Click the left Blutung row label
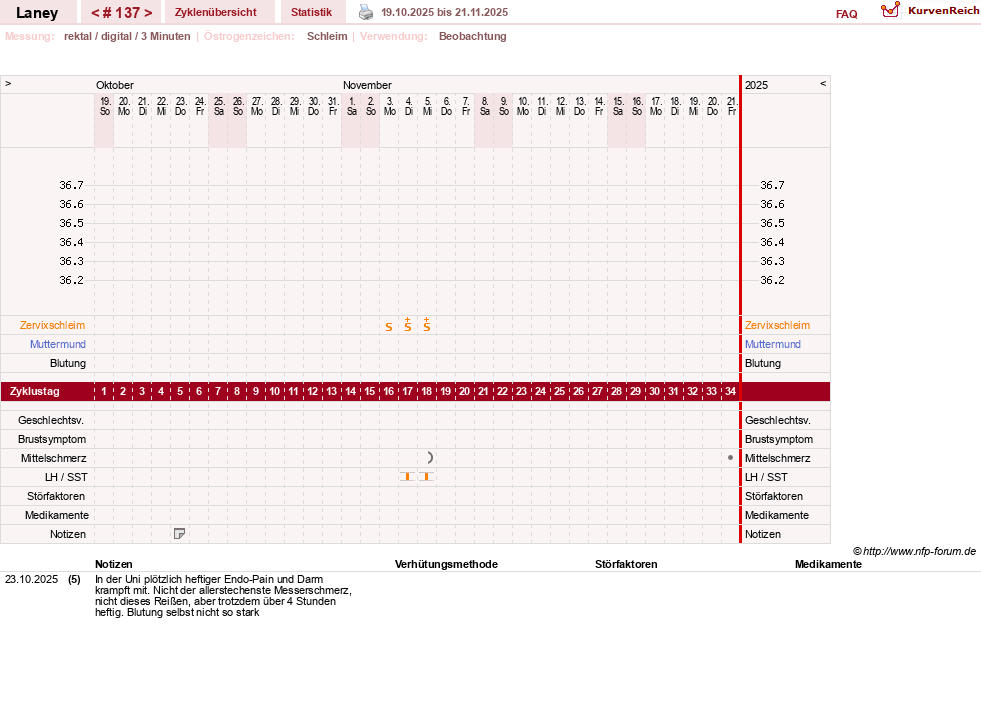Viewport: 981px width, 726px height. tap(68, 363)
